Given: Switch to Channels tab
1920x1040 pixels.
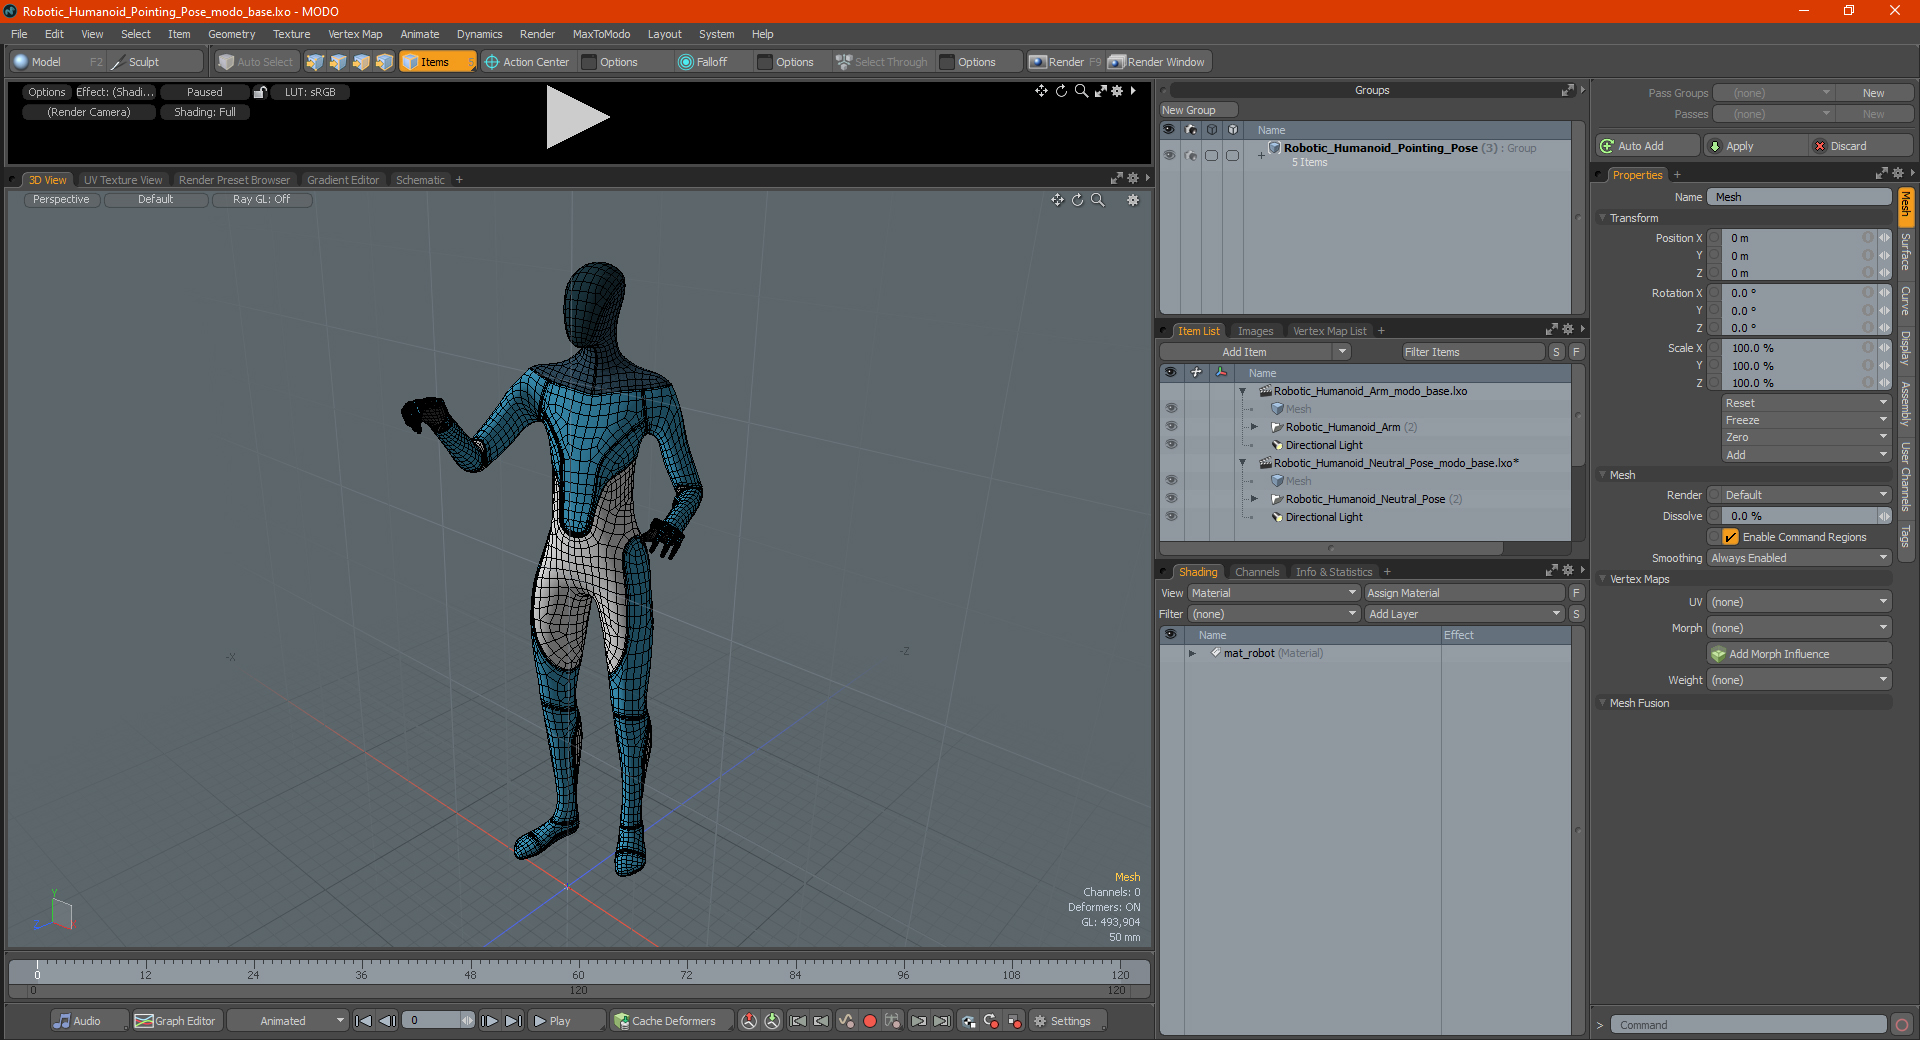Looking at the screenshot, I should pyautogui.click(x=1256, y=572).
